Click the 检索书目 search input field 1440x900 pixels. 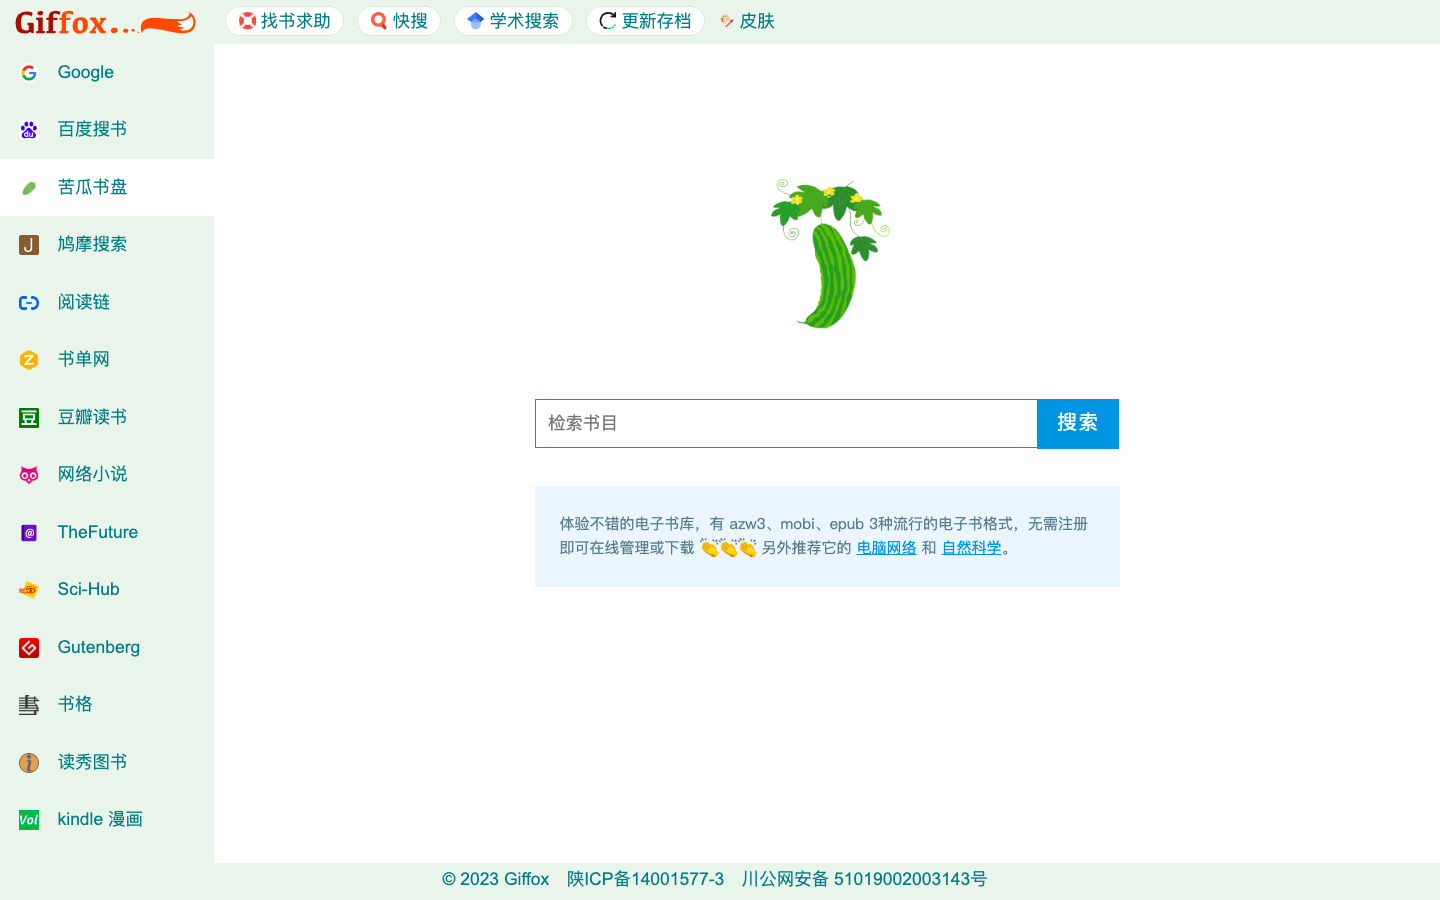click(x=786, y=423)
